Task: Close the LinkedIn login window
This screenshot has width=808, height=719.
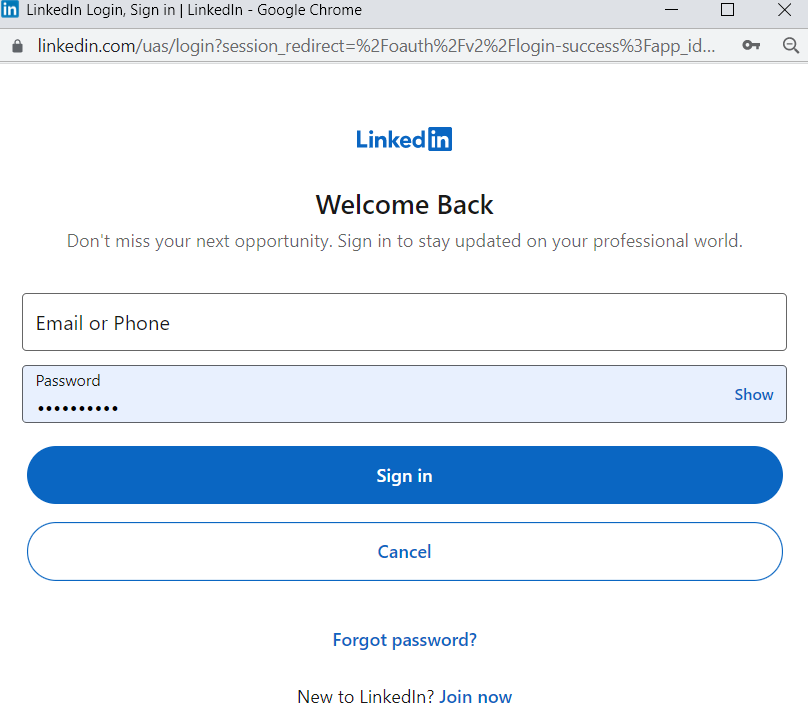Action: tap(784, 10)
